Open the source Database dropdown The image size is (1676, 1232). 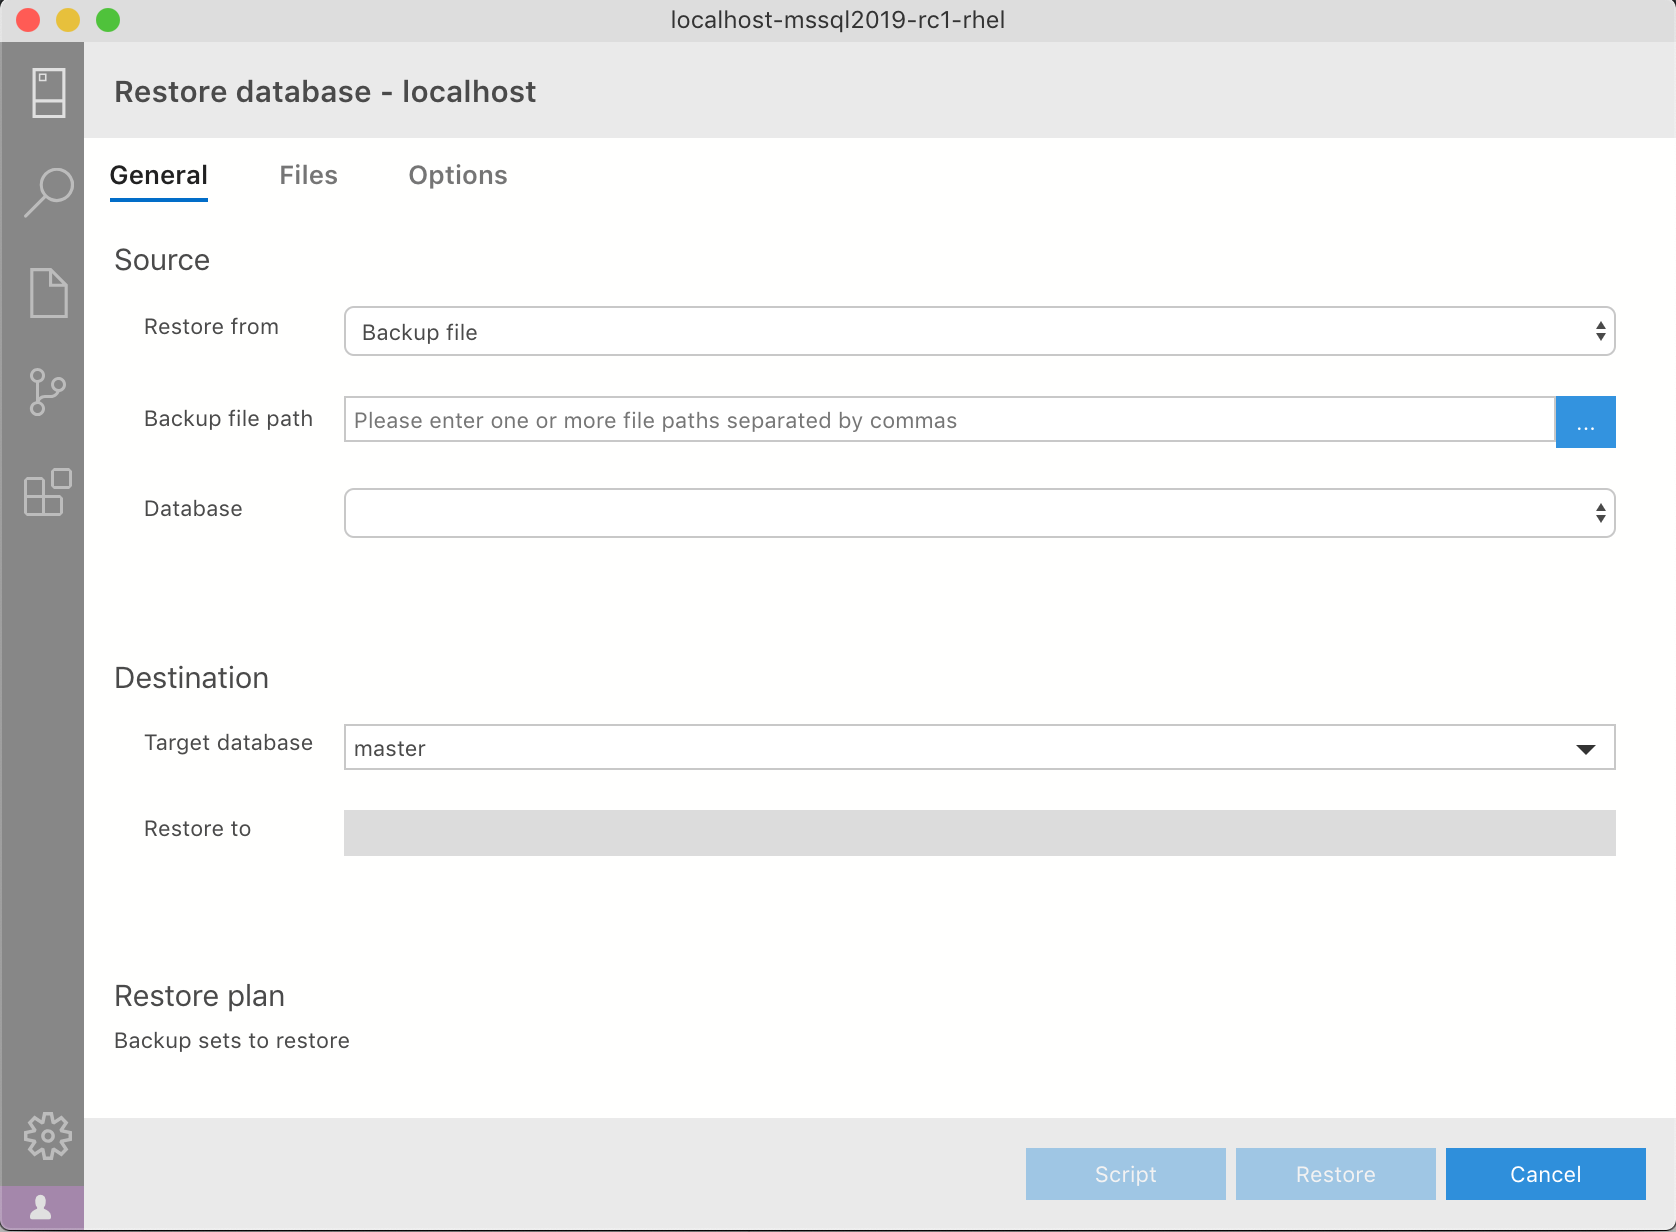click(x=979, y=513)
